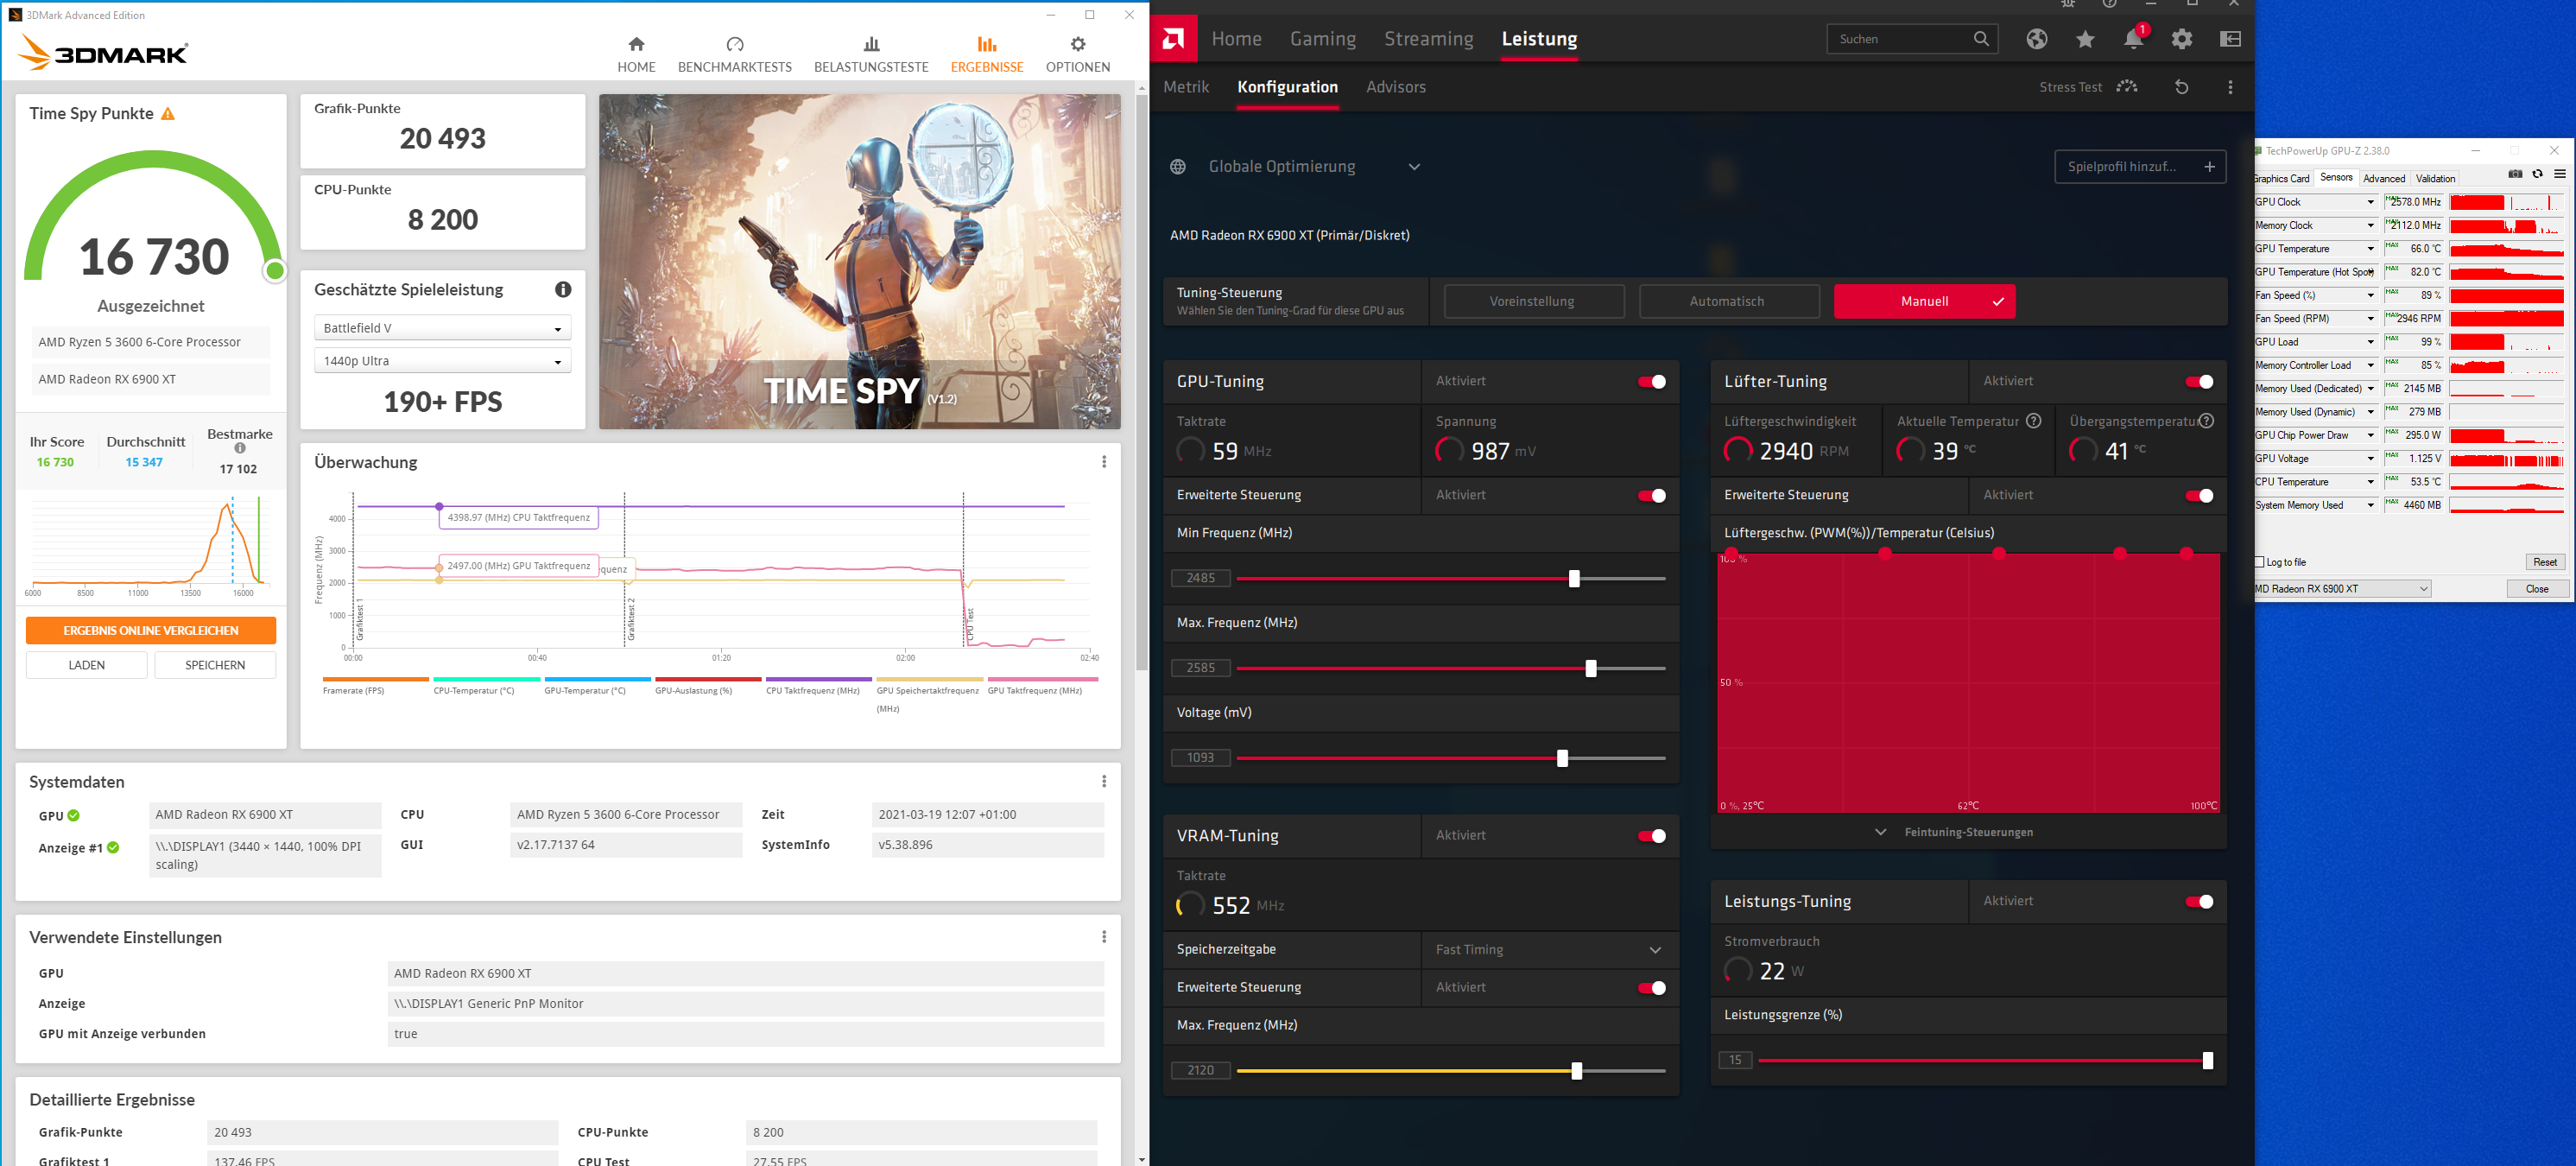Click GPU-Z screenshot camera icon

pos(2514,174)
